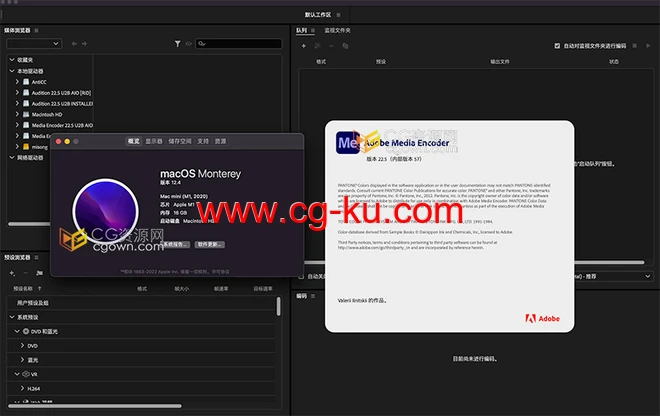660x416 pixels.
Task: Click the macOS Monterey wallpaper circle image
Action: click(x=106, y=211)
